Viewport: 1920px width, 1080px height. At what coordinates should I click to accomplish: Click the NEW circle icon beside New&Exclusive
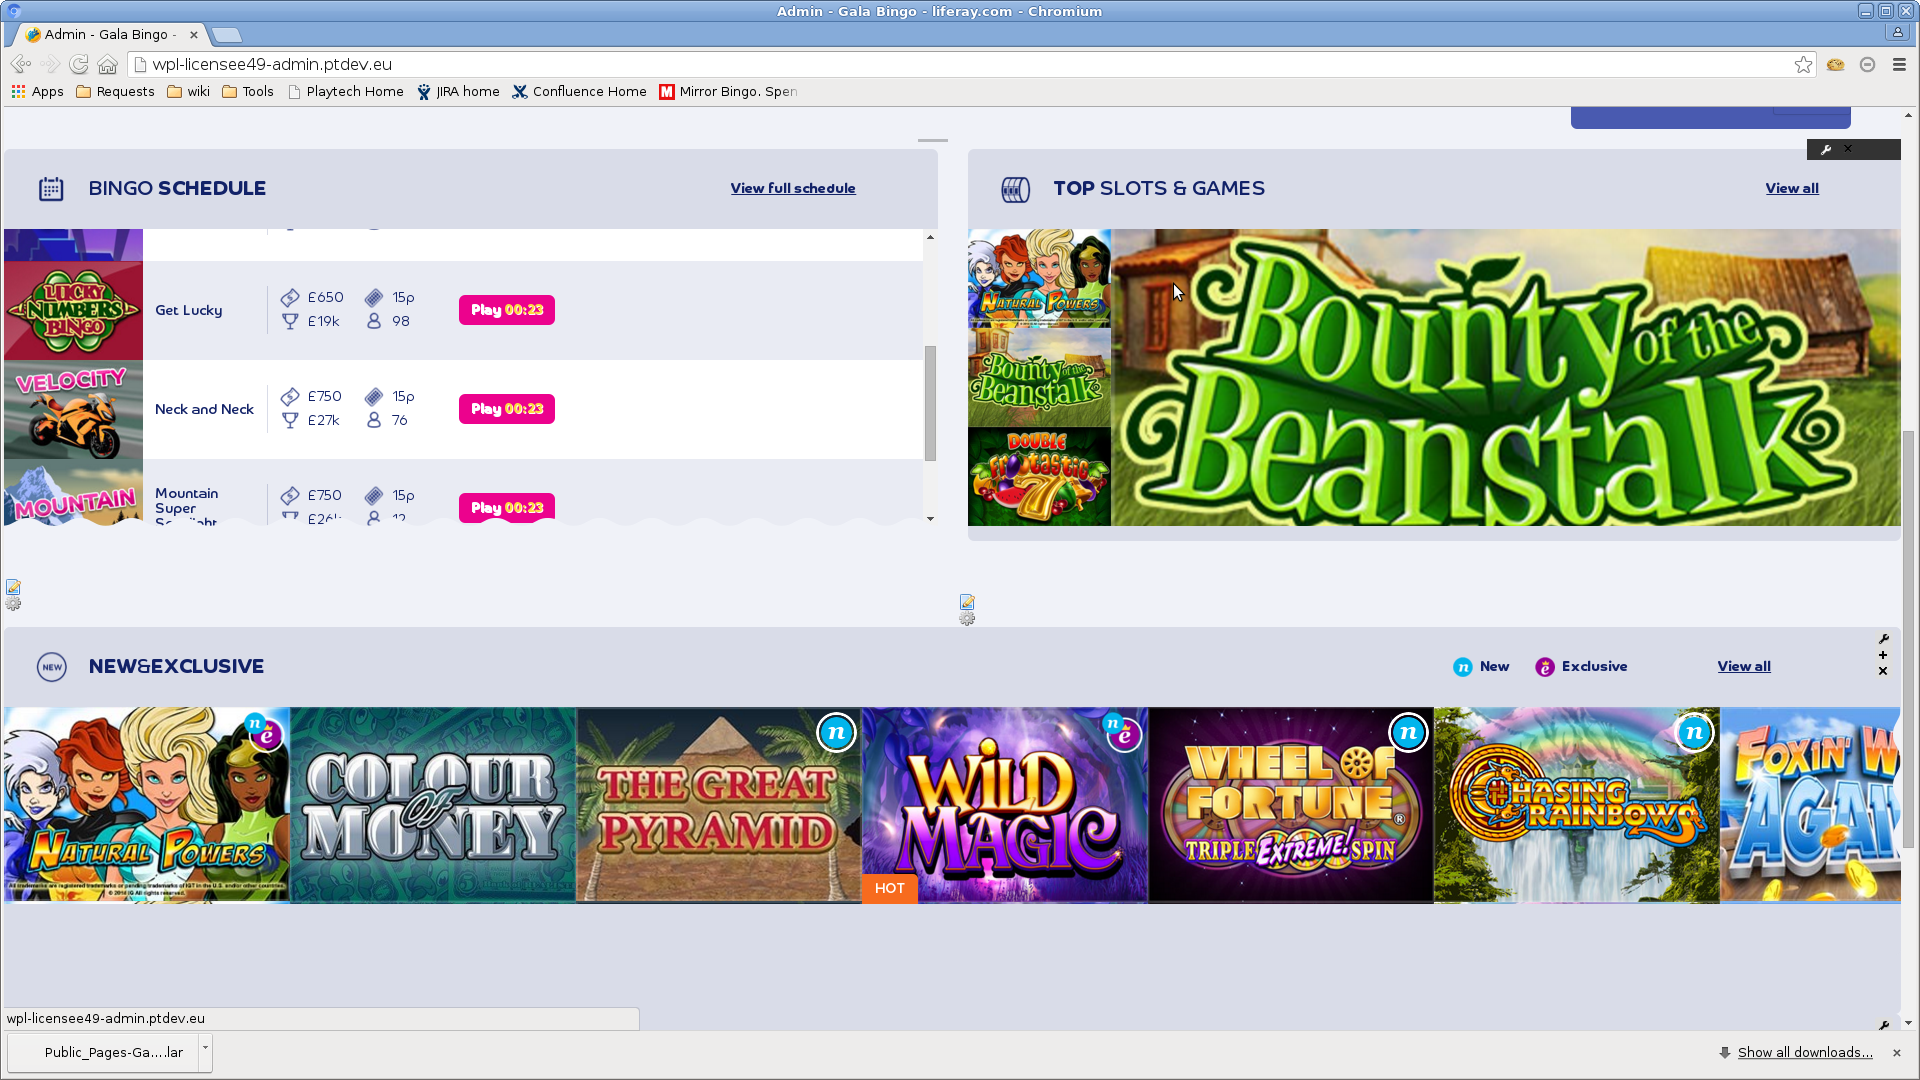(x=52, y=667)
